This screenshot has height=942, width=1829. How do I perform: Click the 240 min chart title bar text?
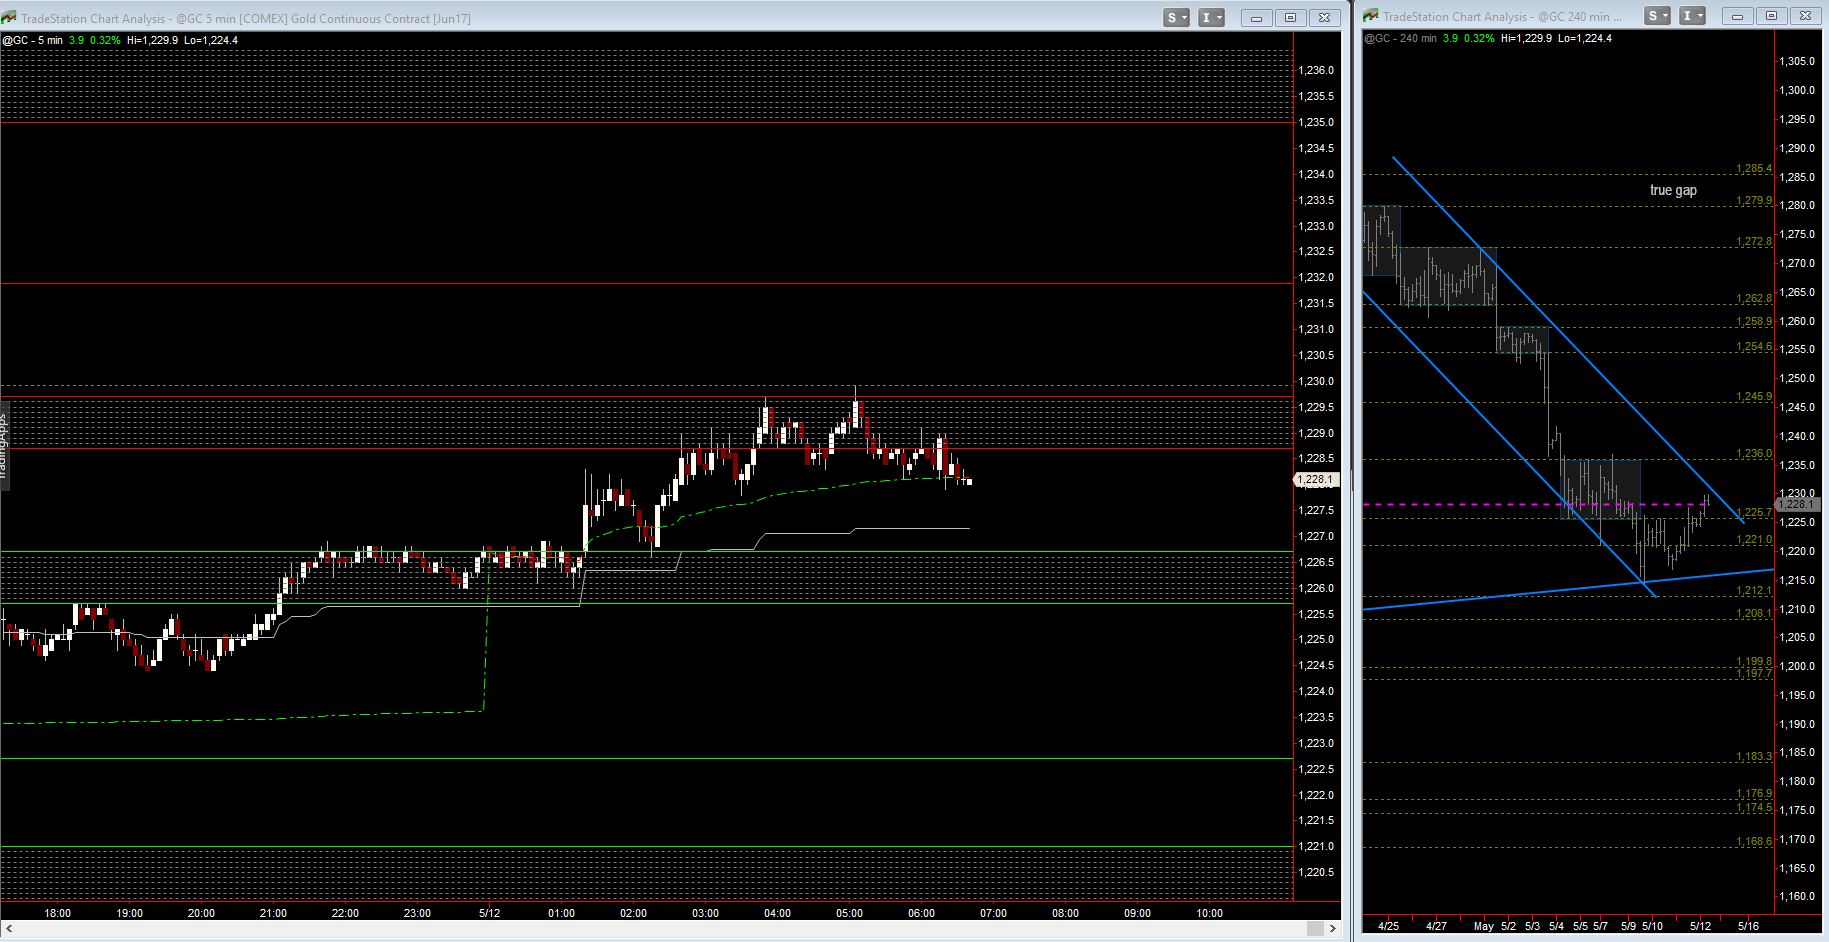(1503, 16)
